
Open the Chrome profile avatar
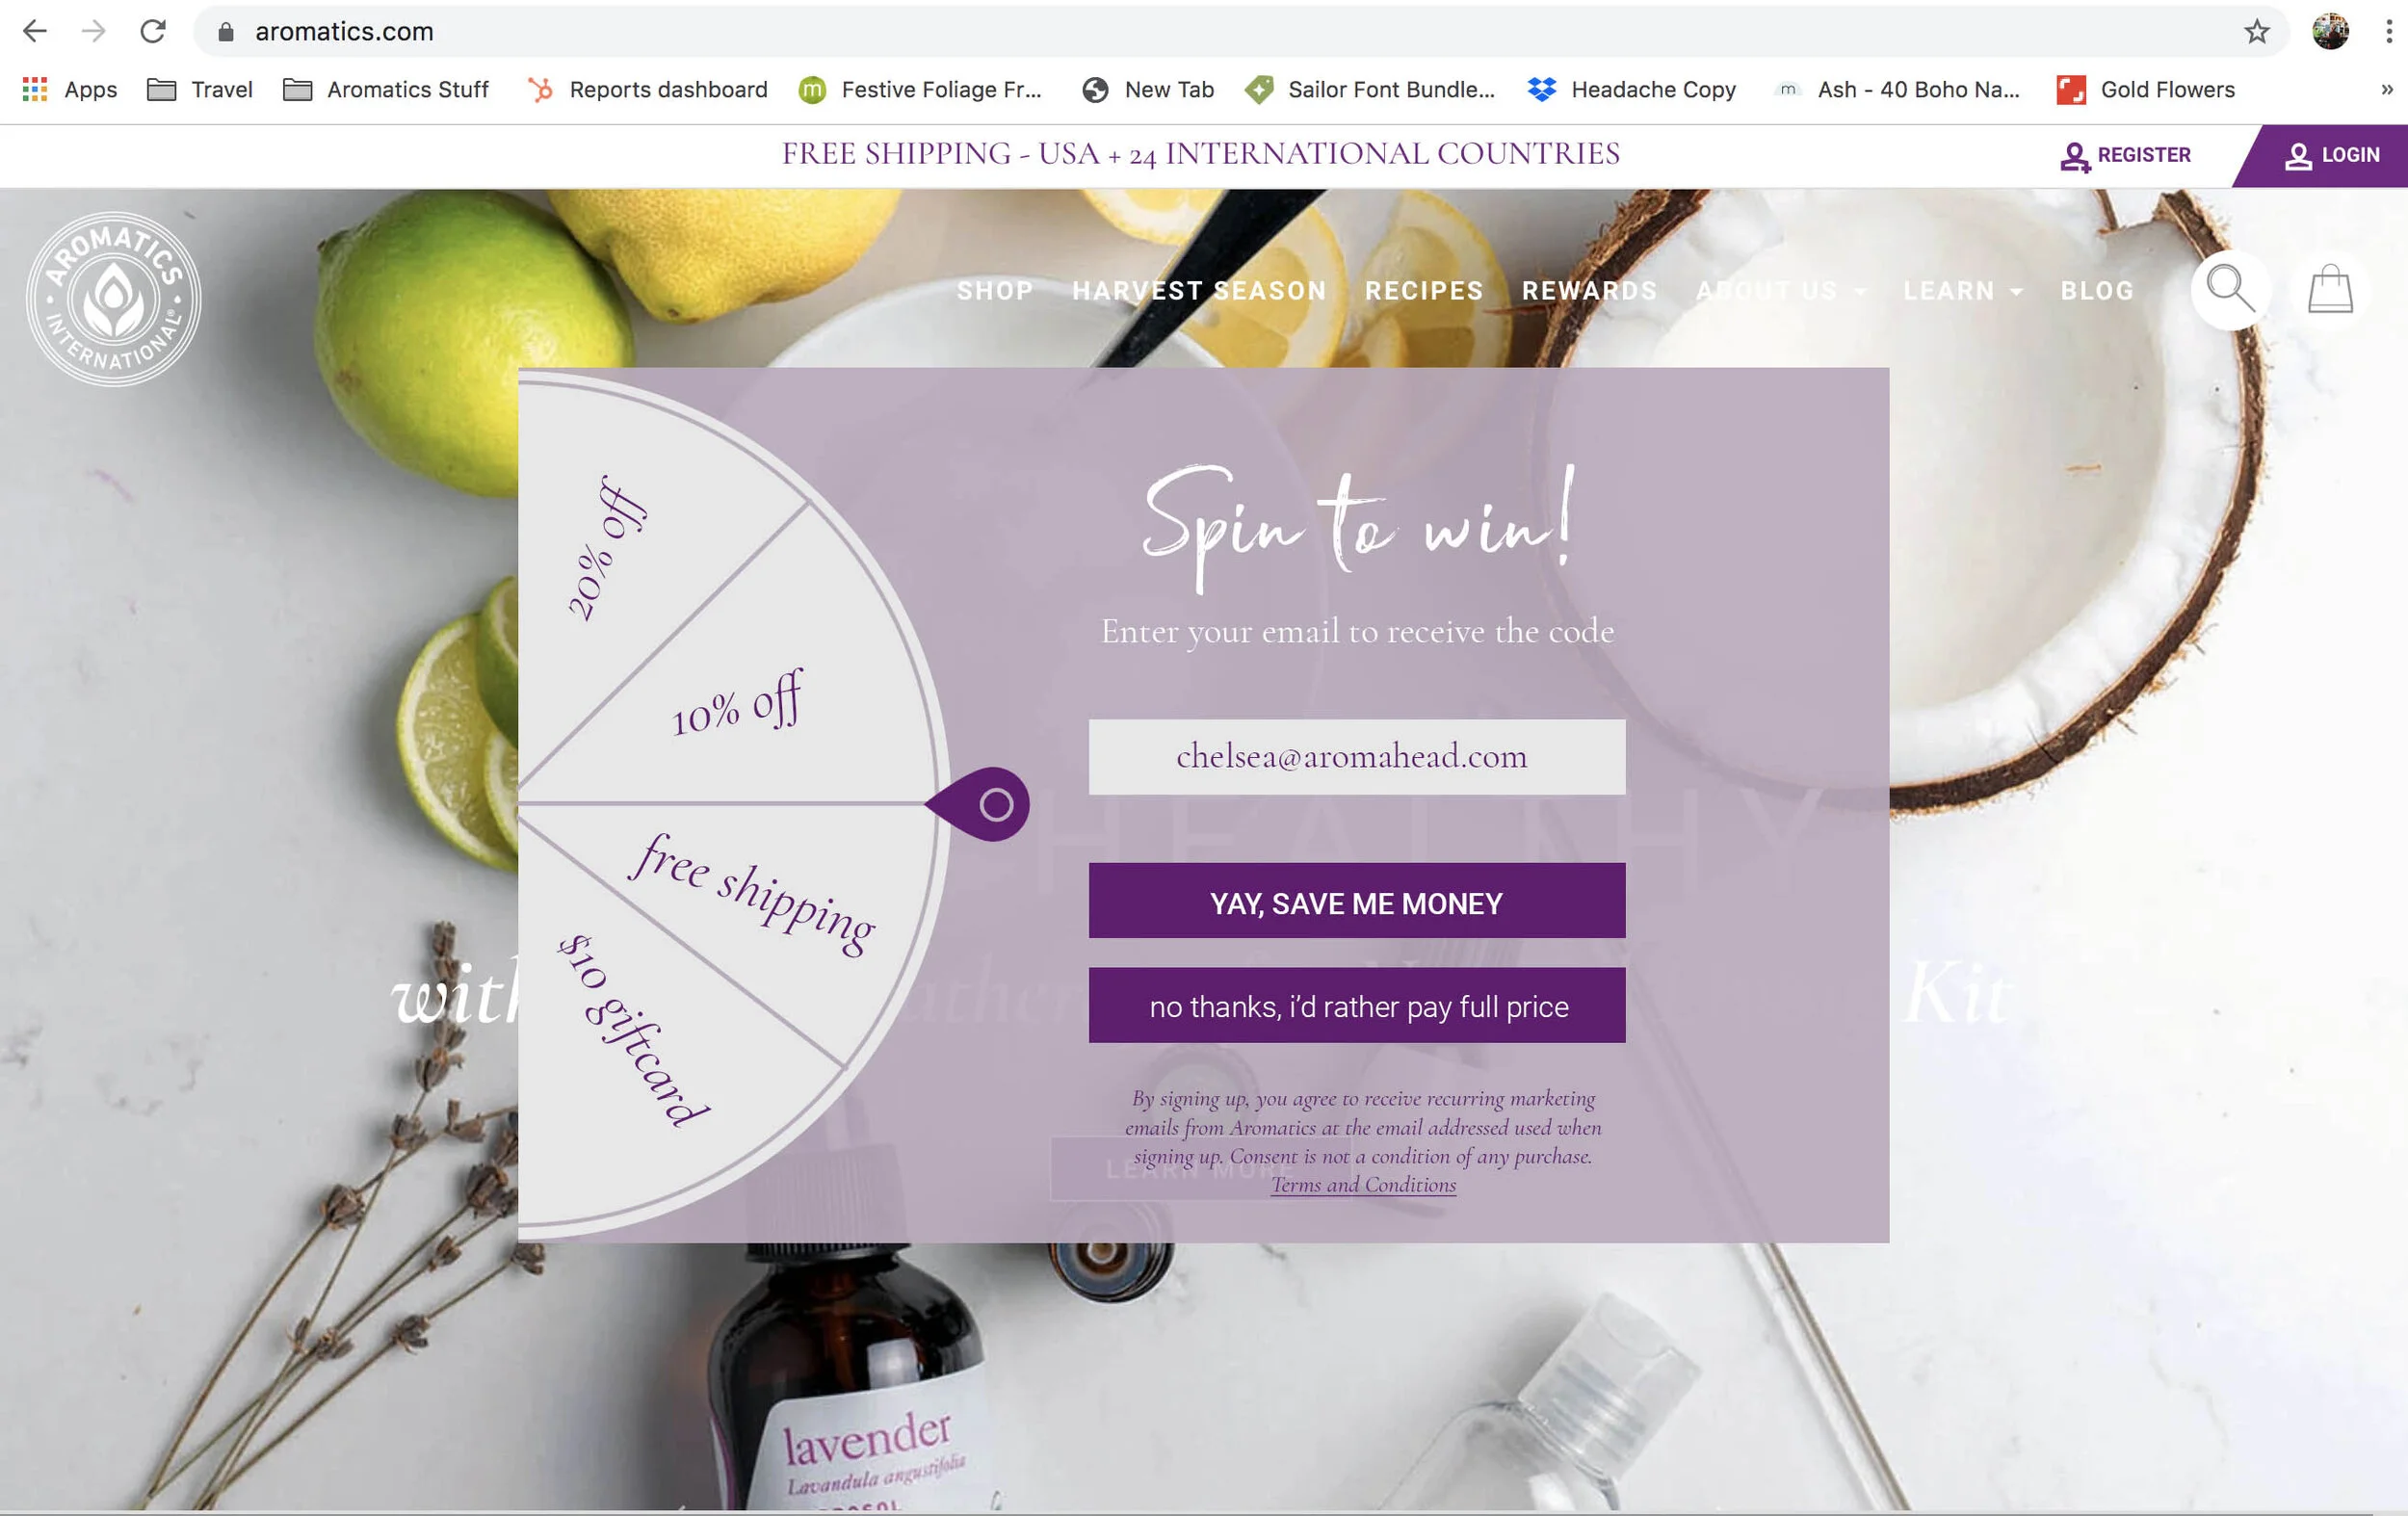pos(2329,32)
